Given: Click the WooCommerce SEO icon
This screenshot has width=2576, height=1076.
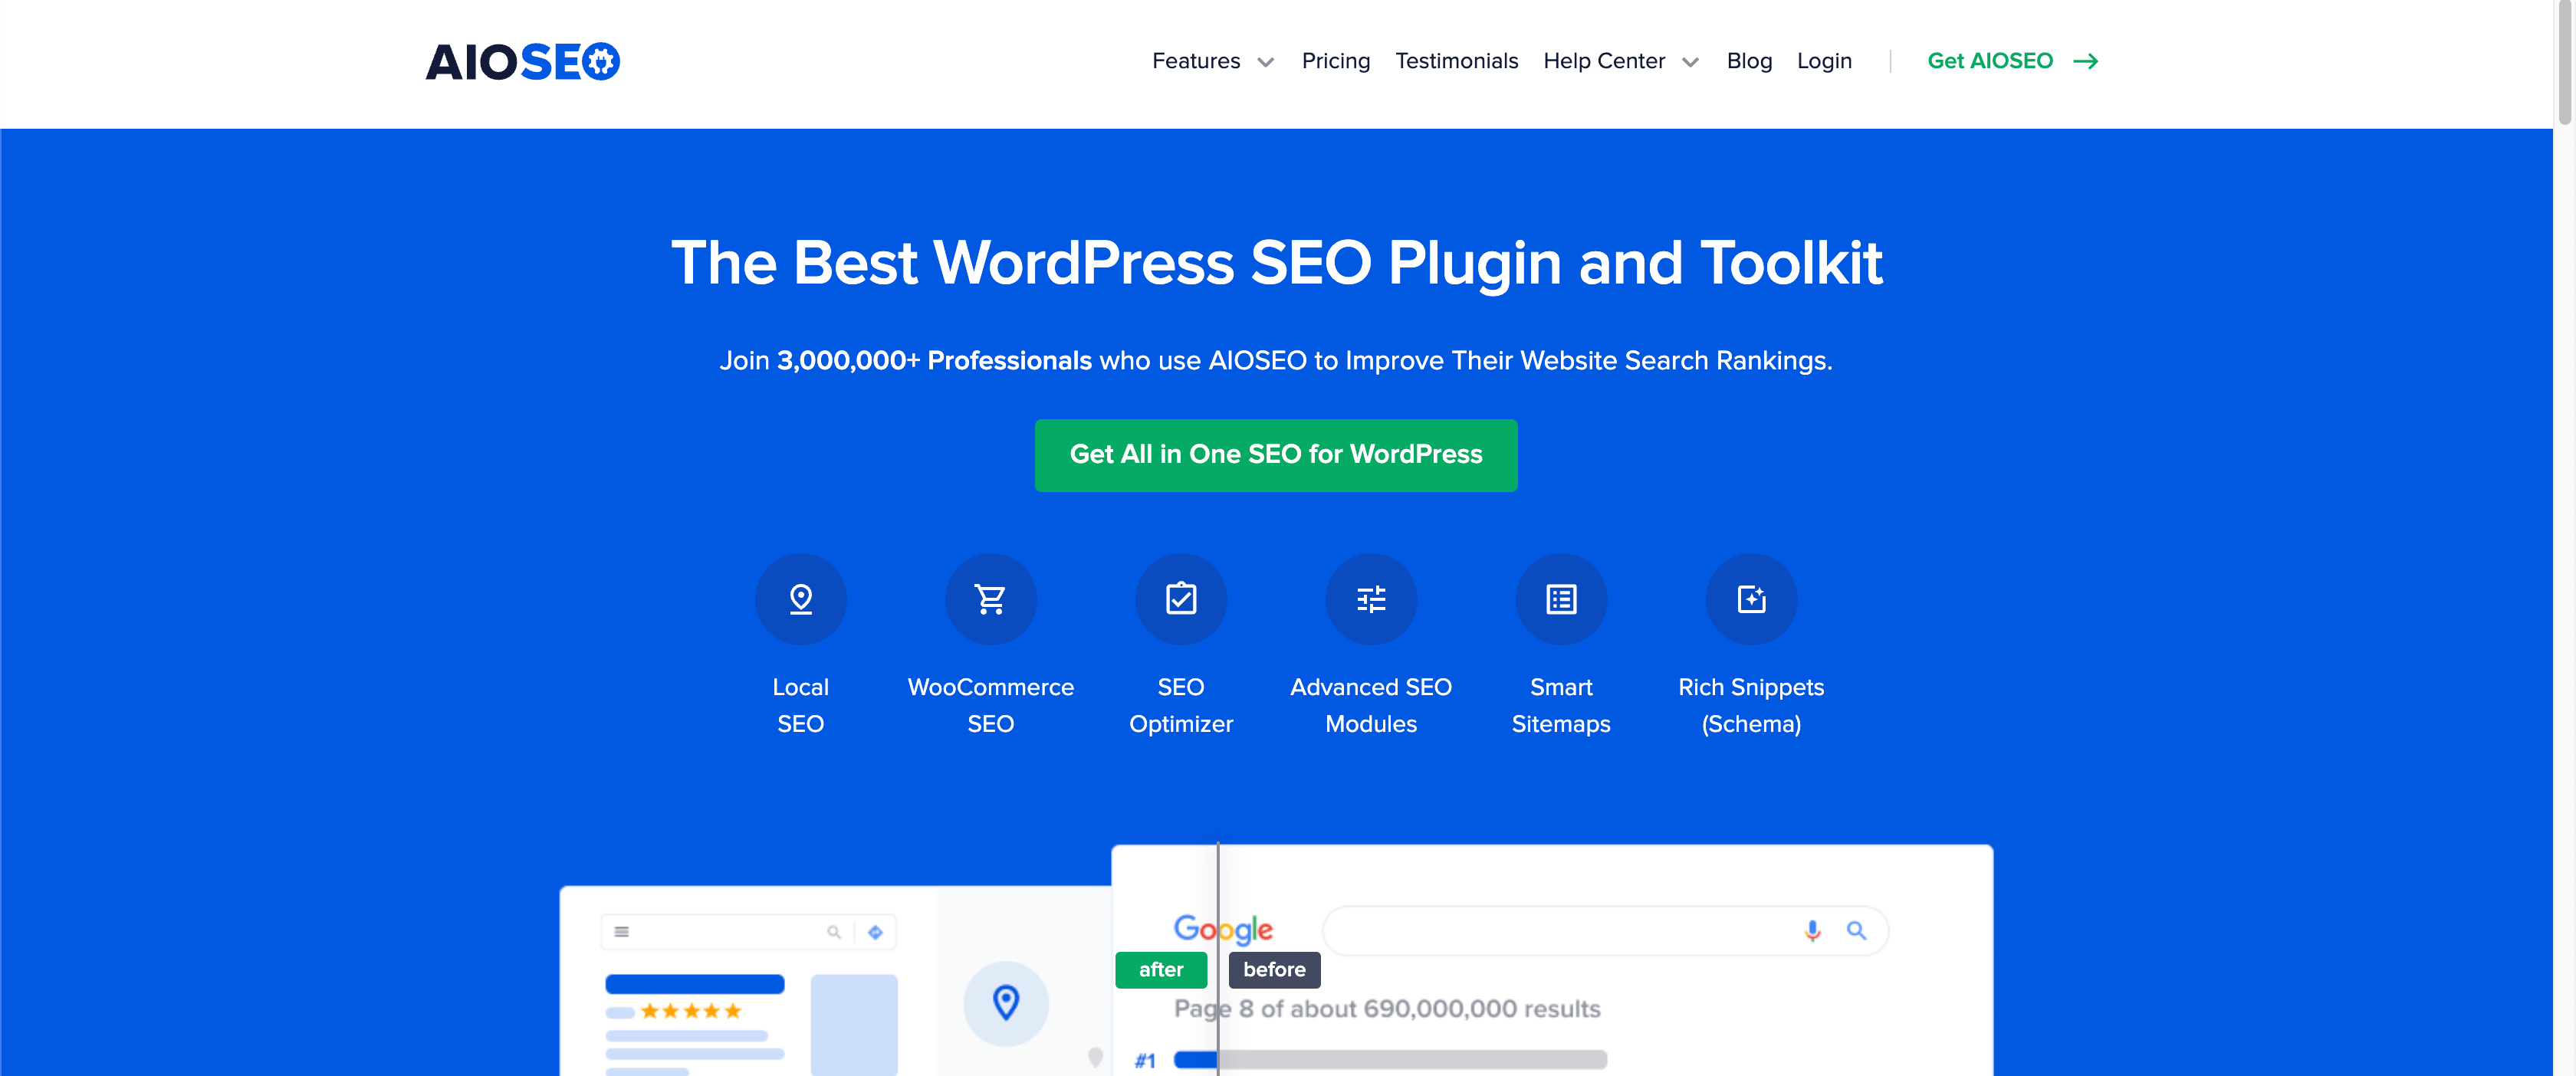Looking at the screenshot, I should (991, 598).
